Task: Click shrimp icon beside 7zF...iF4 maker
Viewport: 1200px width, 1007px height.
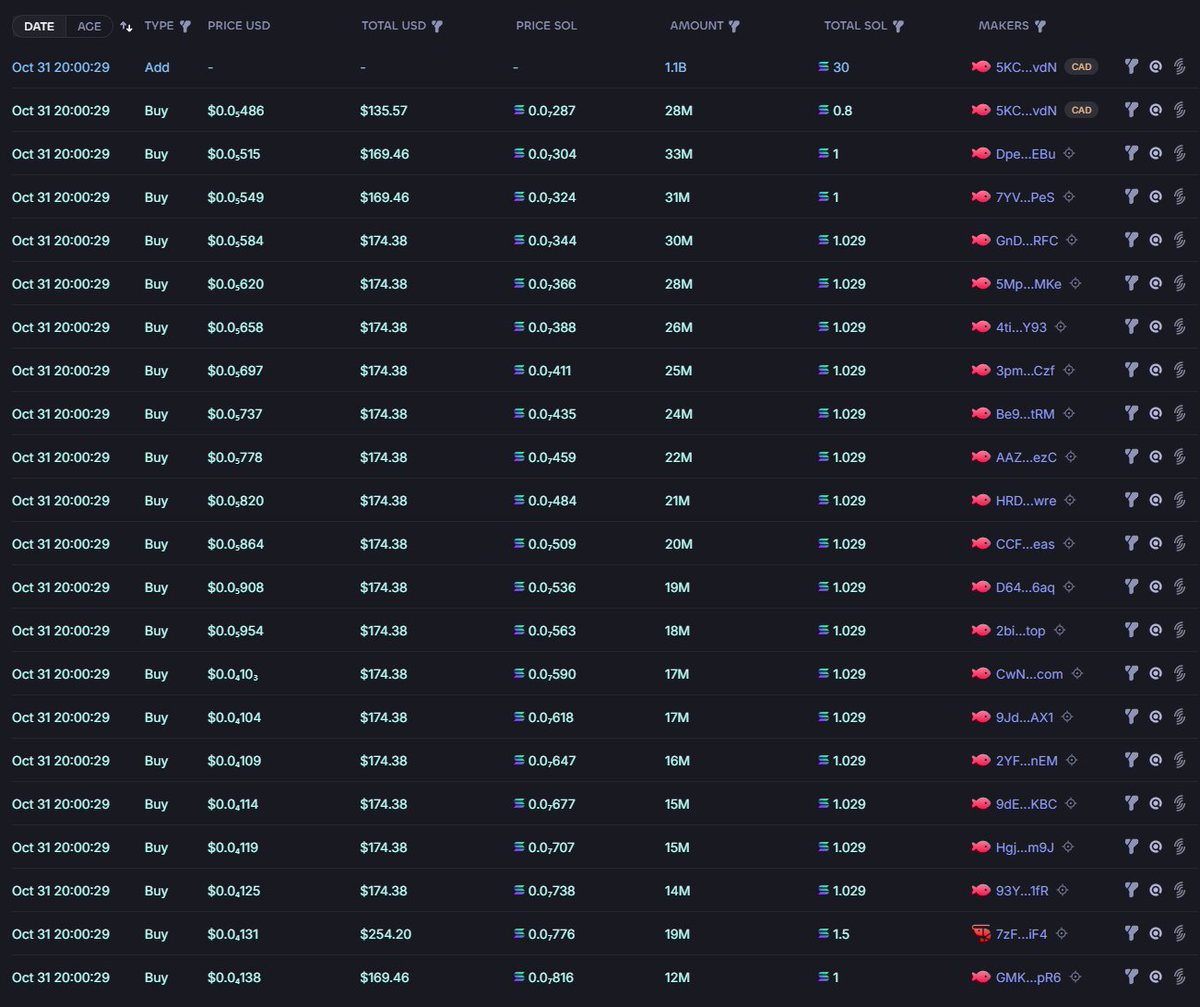Action: (x=981, y=934)
